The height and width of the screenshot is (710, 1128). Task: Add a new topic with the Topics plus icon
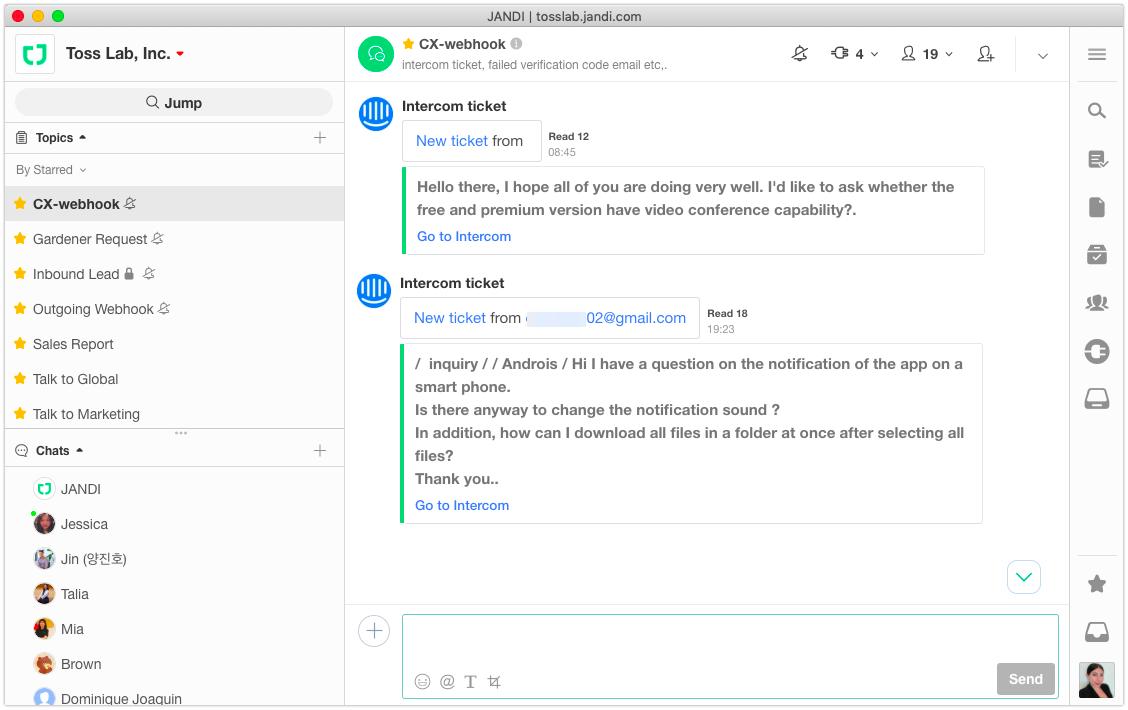click(320, 137)
